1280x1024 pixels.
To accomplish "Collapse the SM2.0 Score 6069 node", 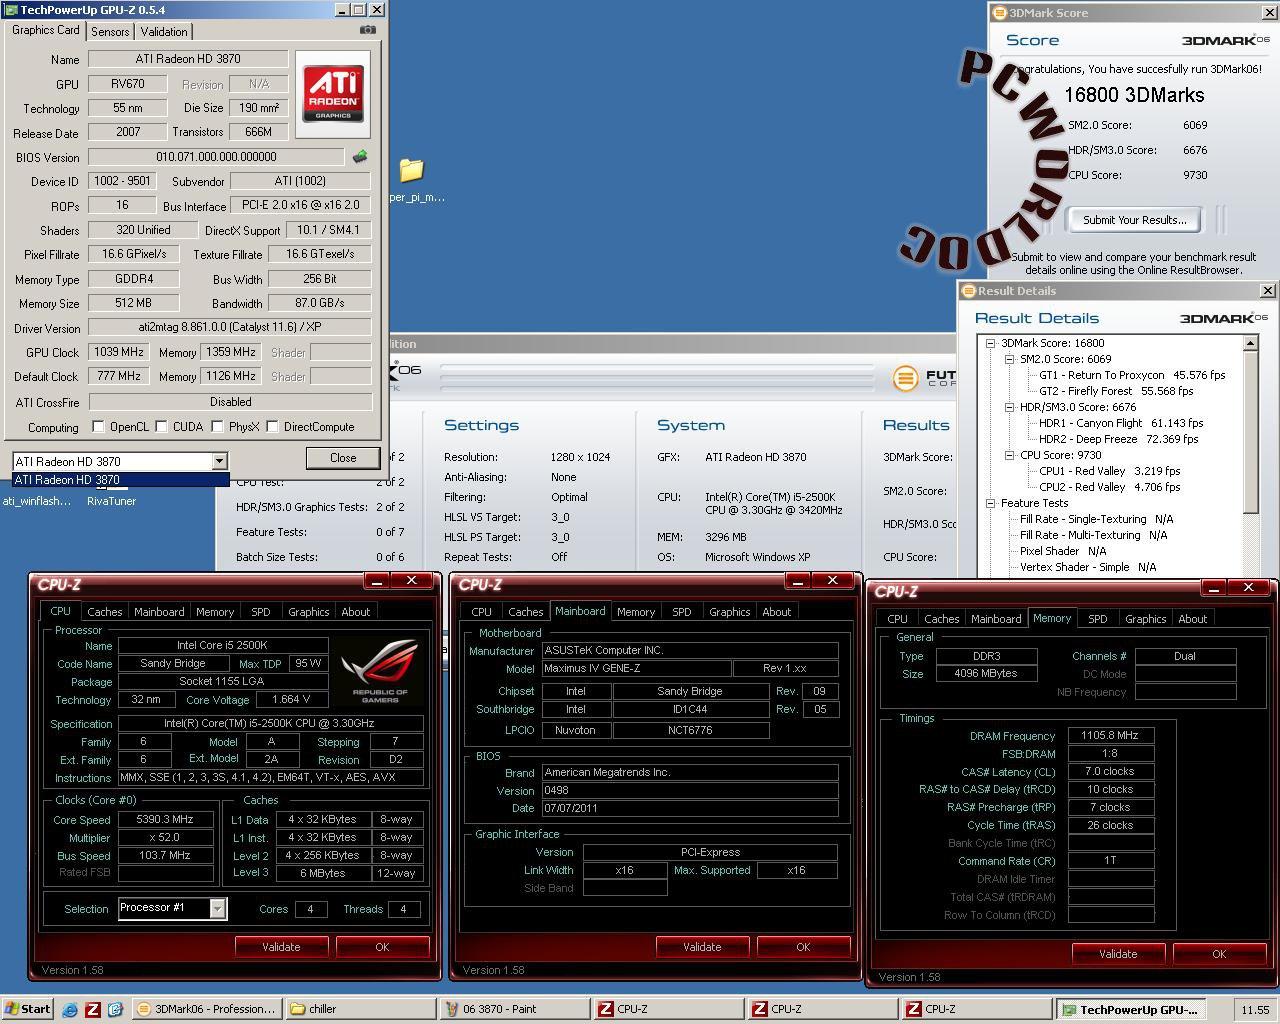I will (1009, 359).
